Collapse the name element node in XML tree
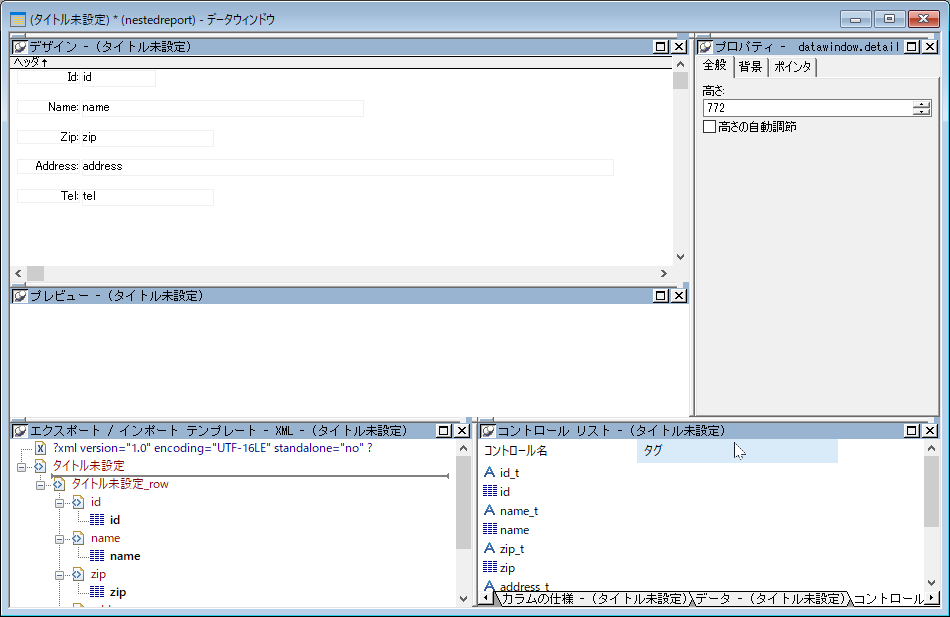The image size is (950, 617). [60, 538]
